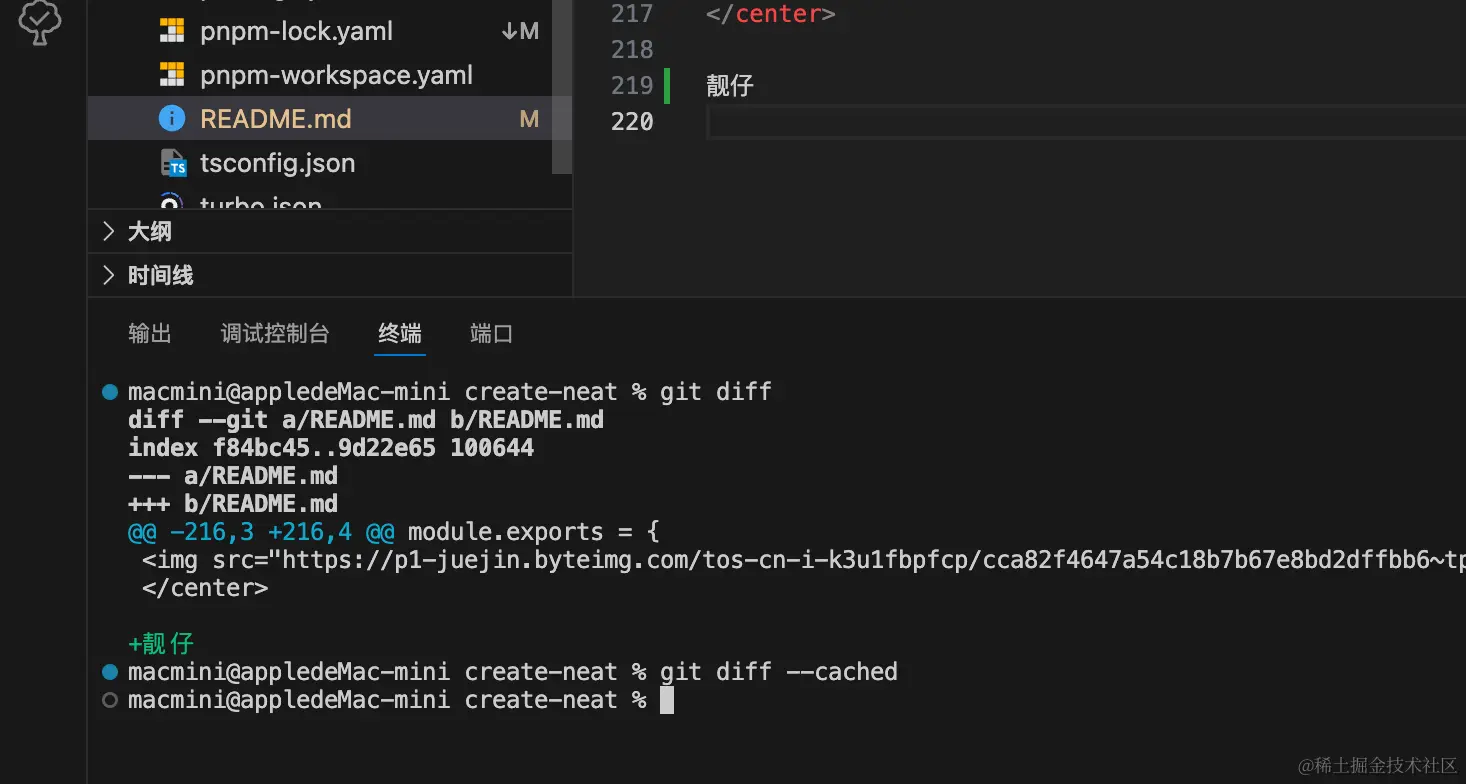1466x784 pixels.
Task: Open the tree-shaped extension icon in activity bar
Action: [x=40, y=22]
